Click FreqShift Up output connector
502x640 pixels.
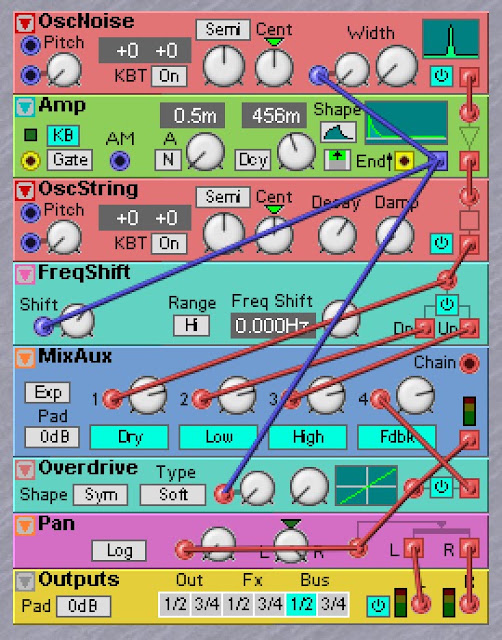pos(469,328)
